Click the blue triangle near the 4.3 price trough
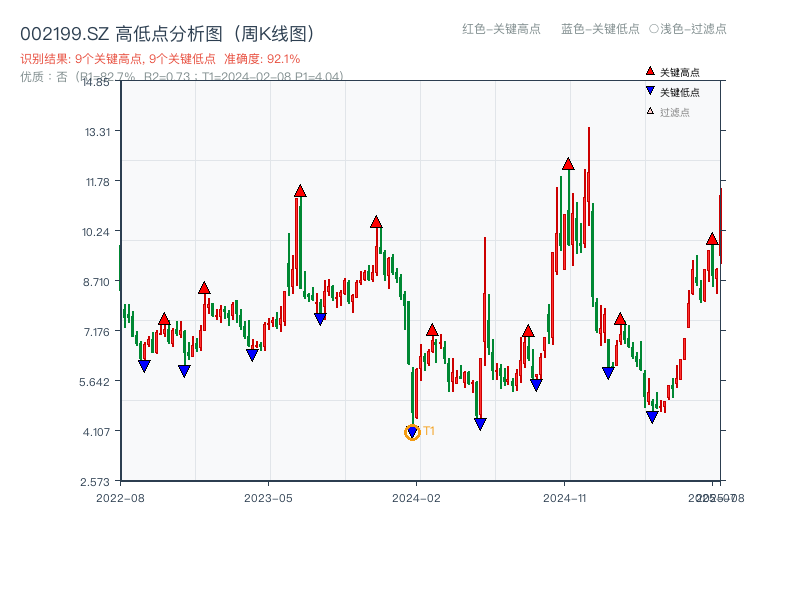This screenshot has height=600, width=800. tap(480, 423)
